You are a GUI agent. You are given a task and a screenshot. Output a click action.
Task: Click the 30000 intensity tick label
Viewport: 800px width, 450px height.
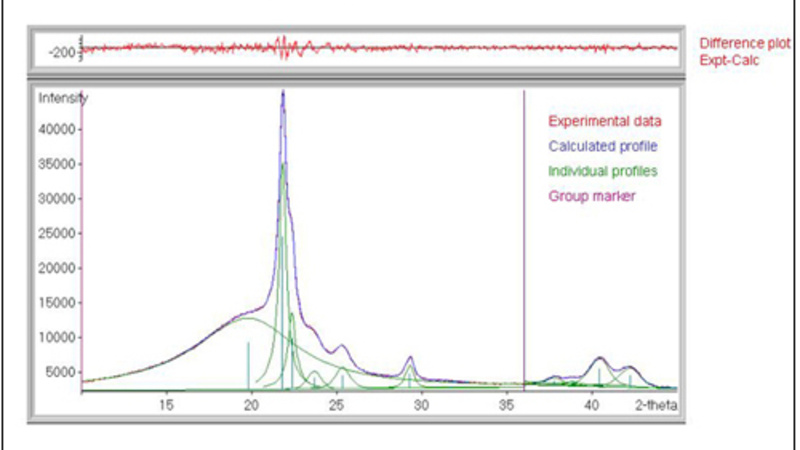pos(57,199)
